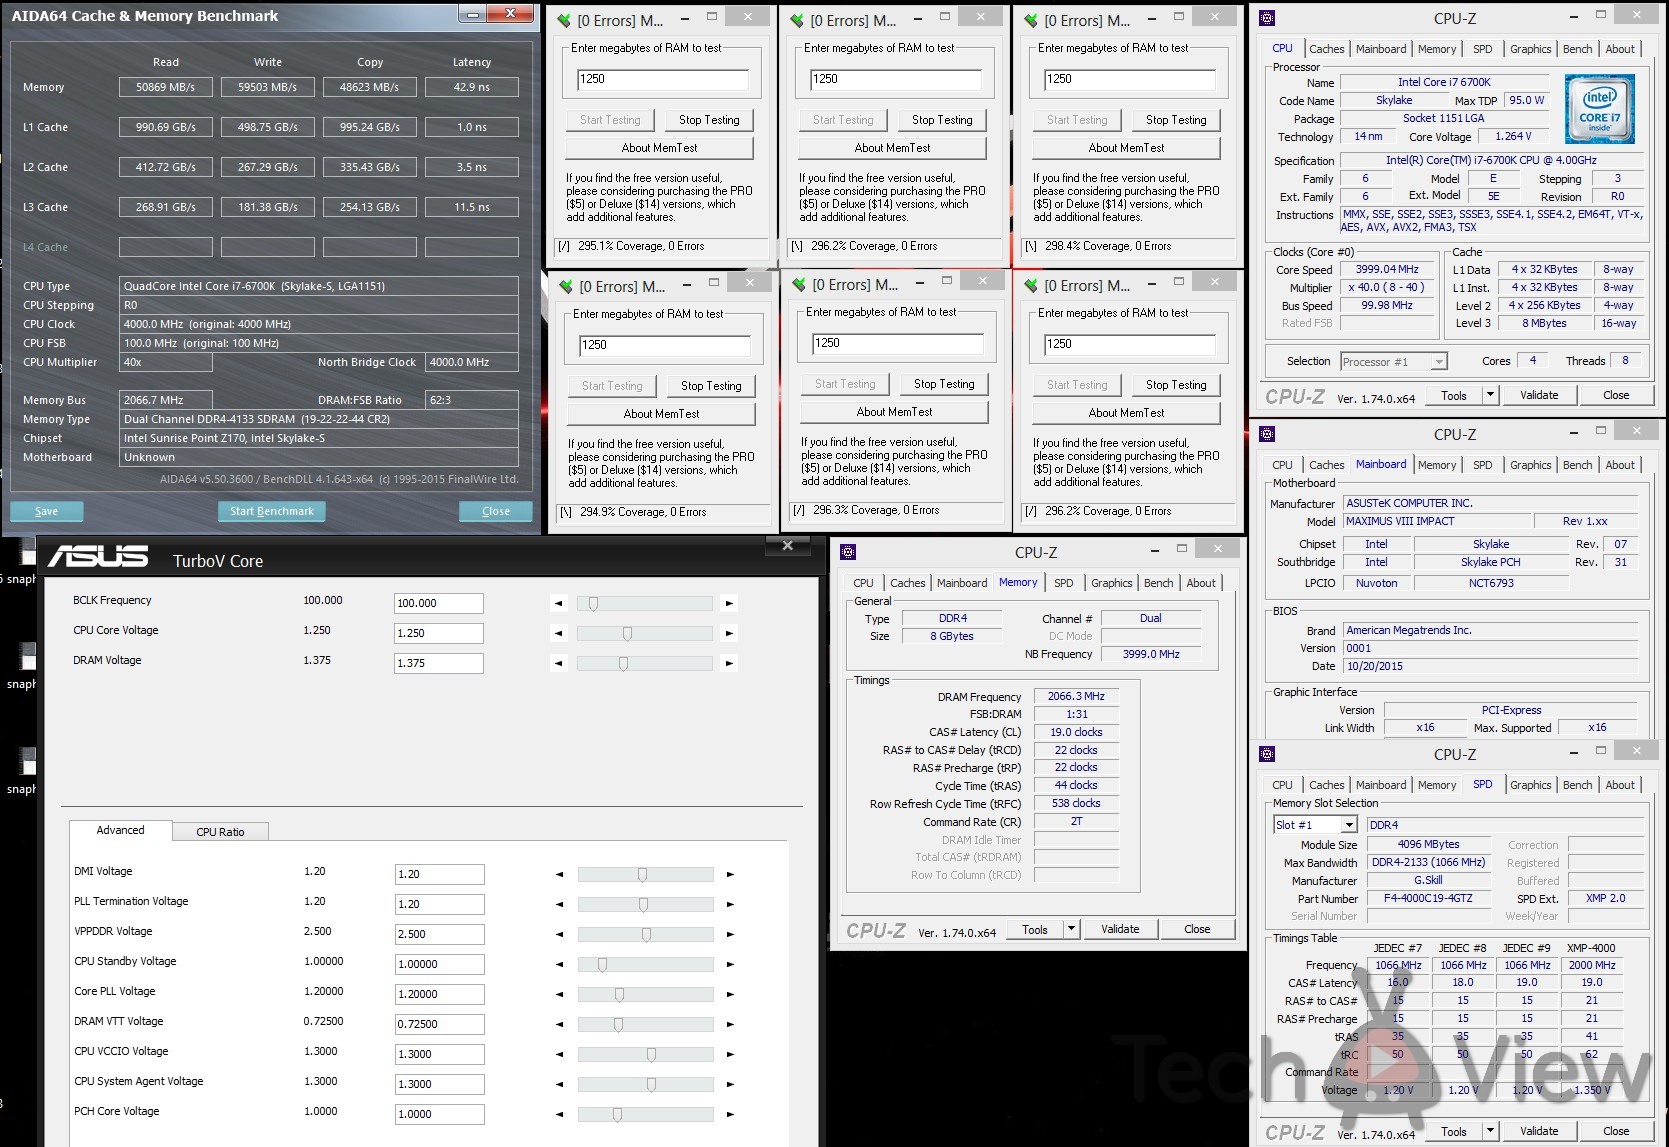This screenshot has width=1669, height=1147.
Task: Click the left arrow to decrease DRAM Voltage
Action: (559, 664)
